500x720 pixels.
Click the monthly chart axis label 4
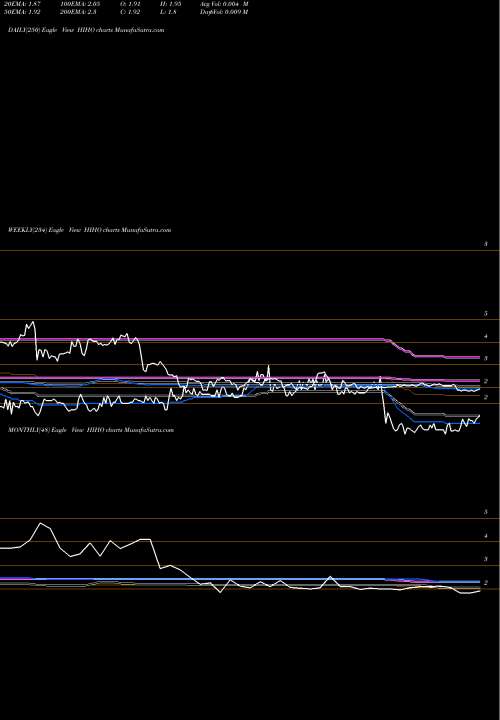click(486, 536)
